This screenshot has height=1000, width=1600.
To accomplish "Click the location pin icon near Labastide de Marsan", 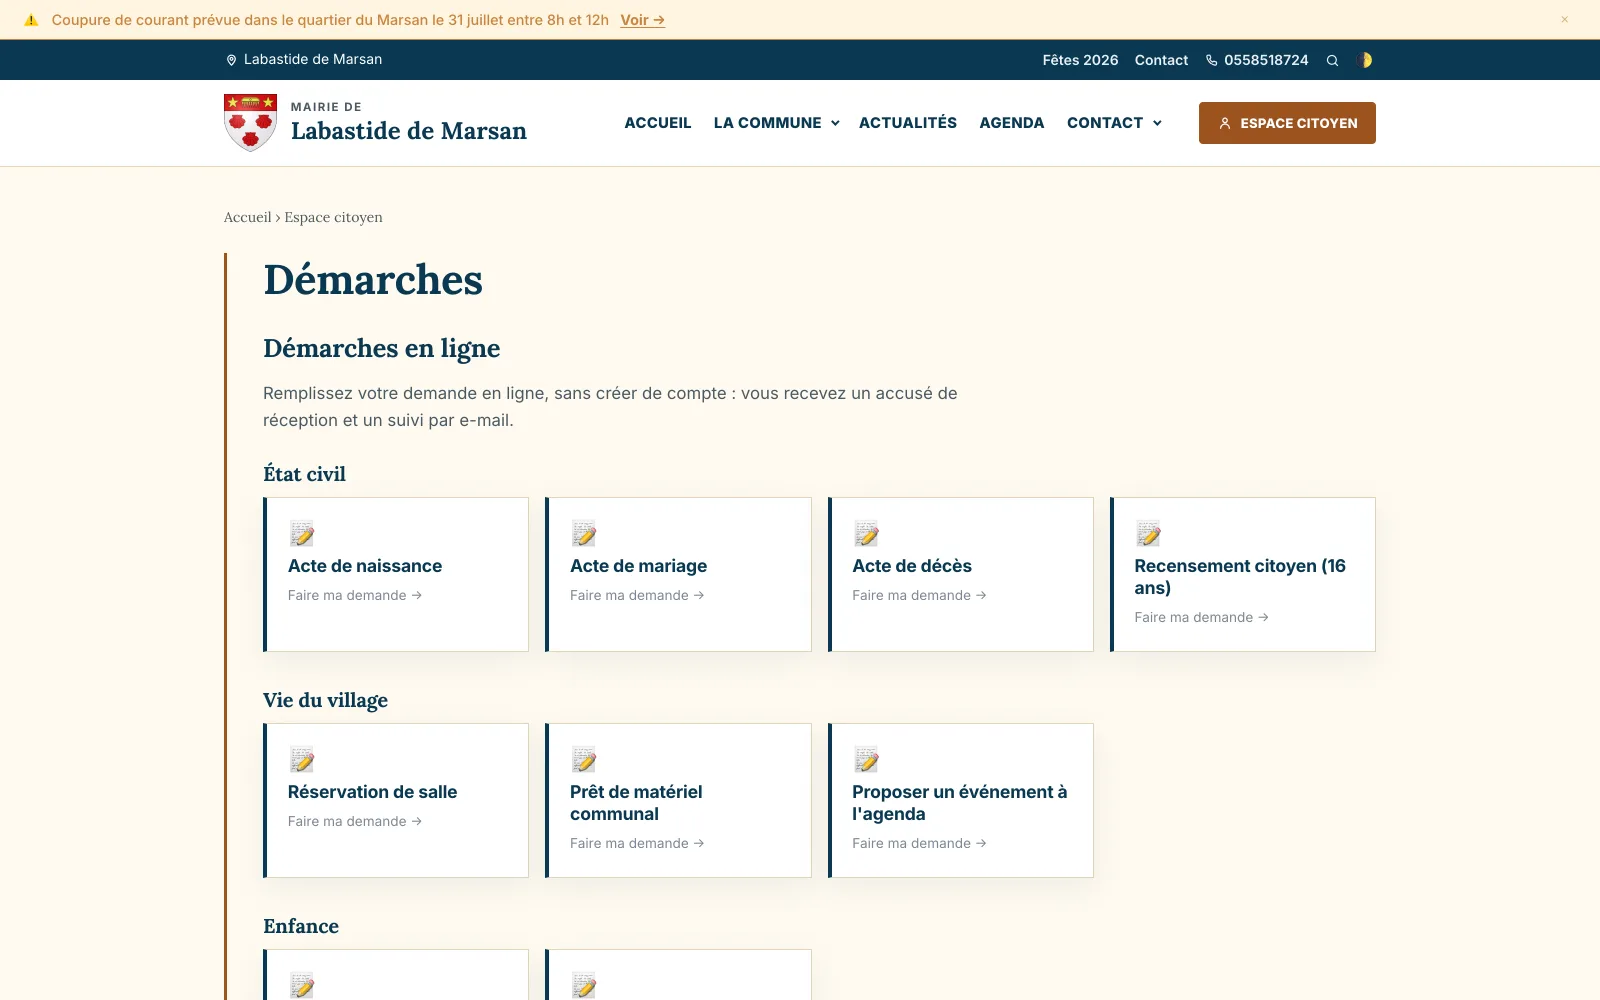I will (x=231, y=60).
